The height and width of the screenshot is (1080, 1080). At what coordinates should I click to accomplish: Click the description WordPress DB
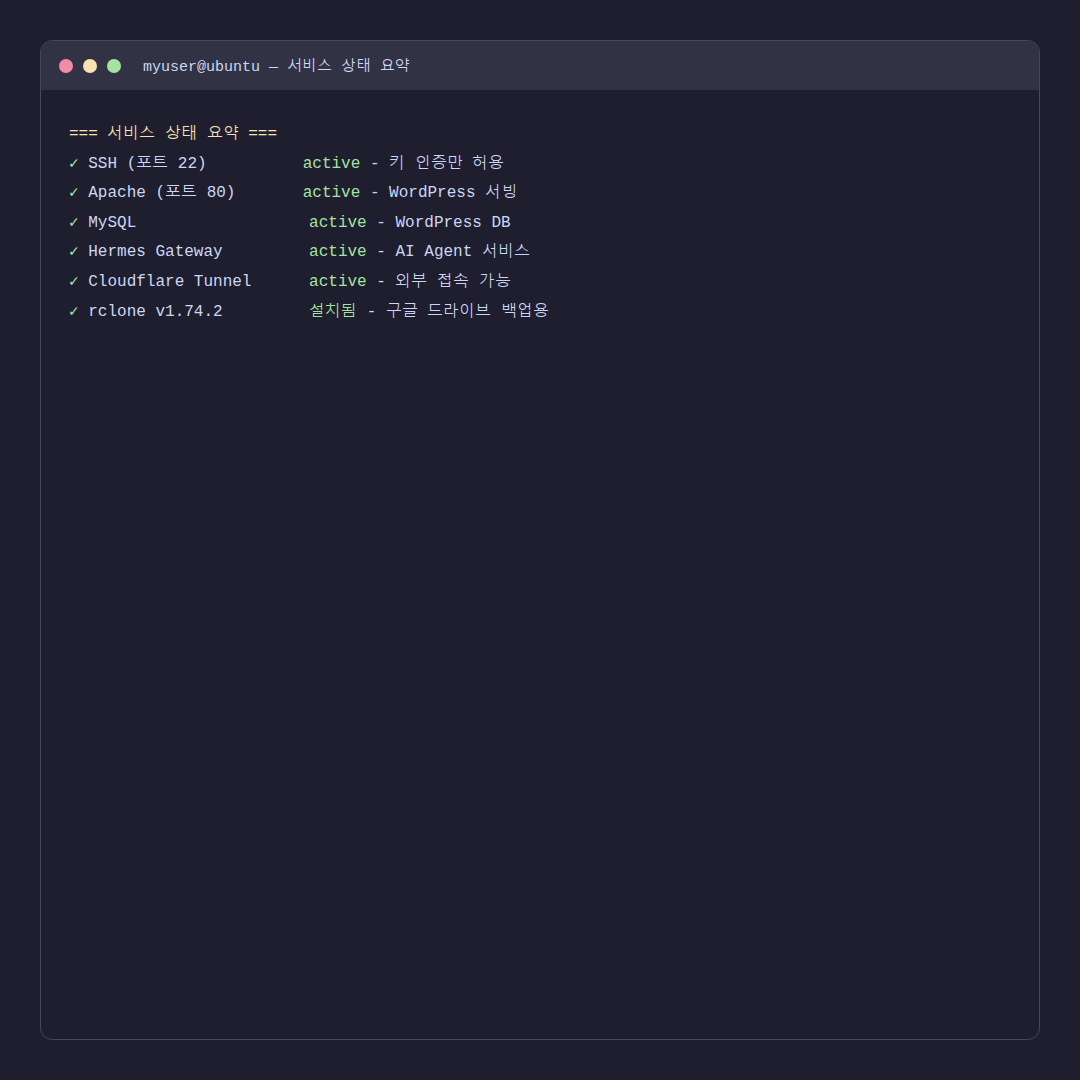click(453, 222)
